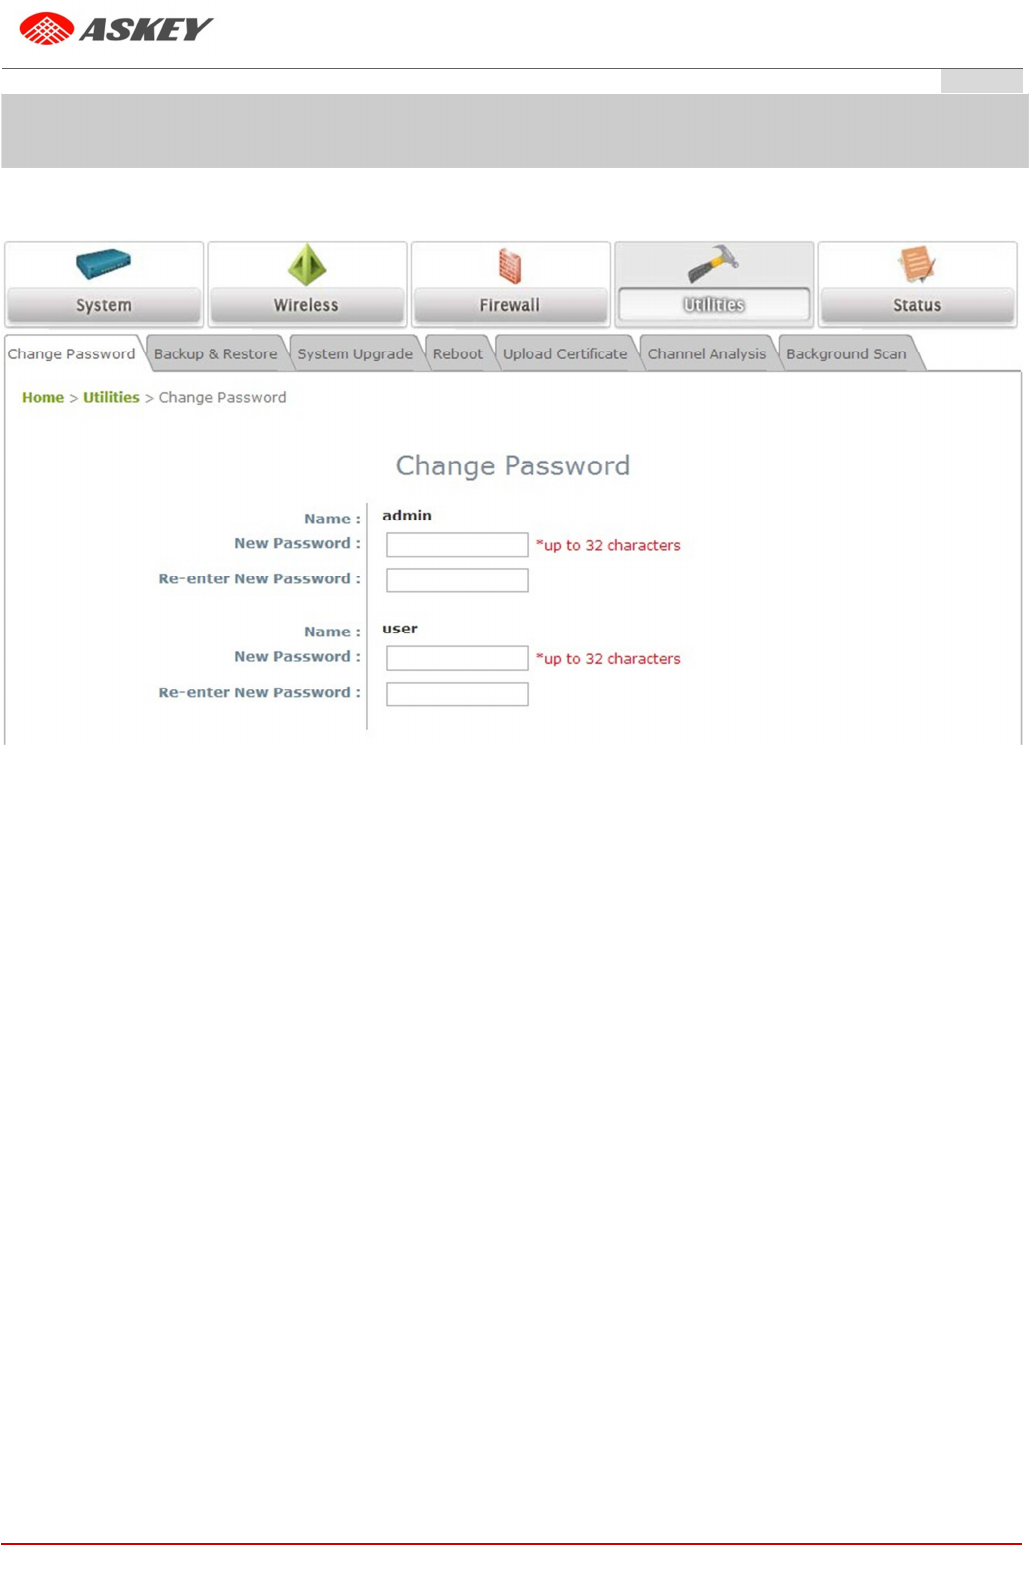Open the Channel Analysis tab

pos(707,354)
